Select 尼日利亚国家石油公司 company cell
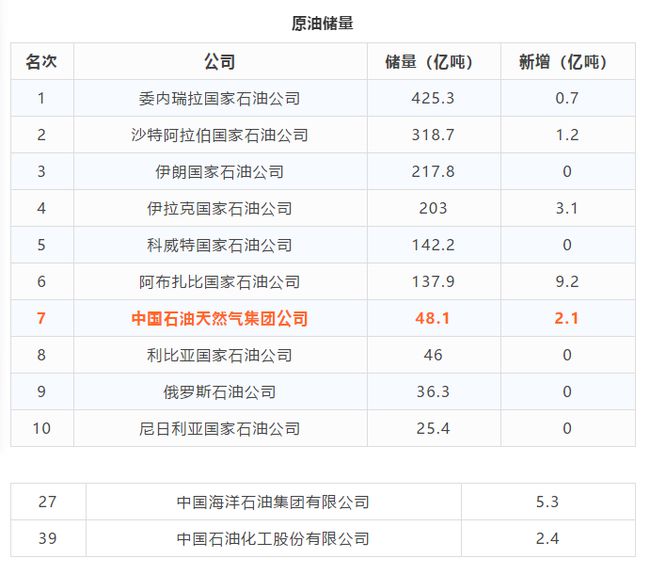The image size is (650, 574). click(220, 429)
